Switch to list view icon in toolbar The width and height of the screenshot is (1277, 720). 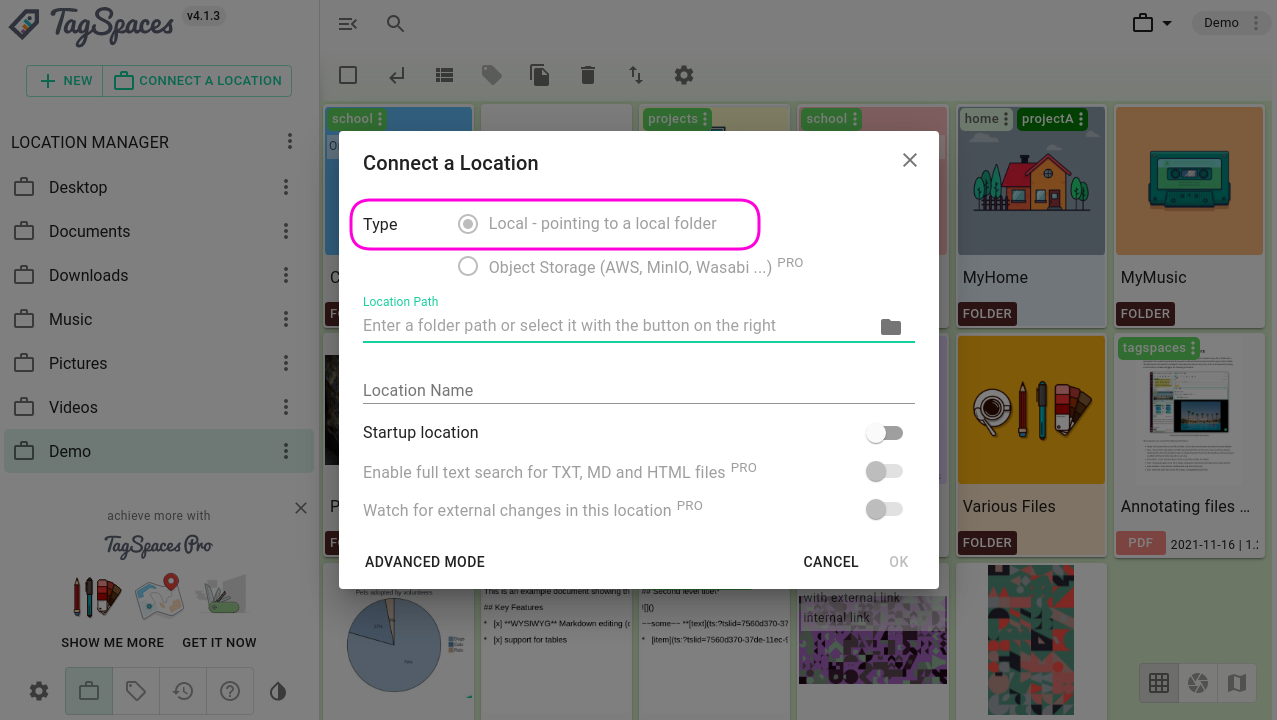coord(445,75)
